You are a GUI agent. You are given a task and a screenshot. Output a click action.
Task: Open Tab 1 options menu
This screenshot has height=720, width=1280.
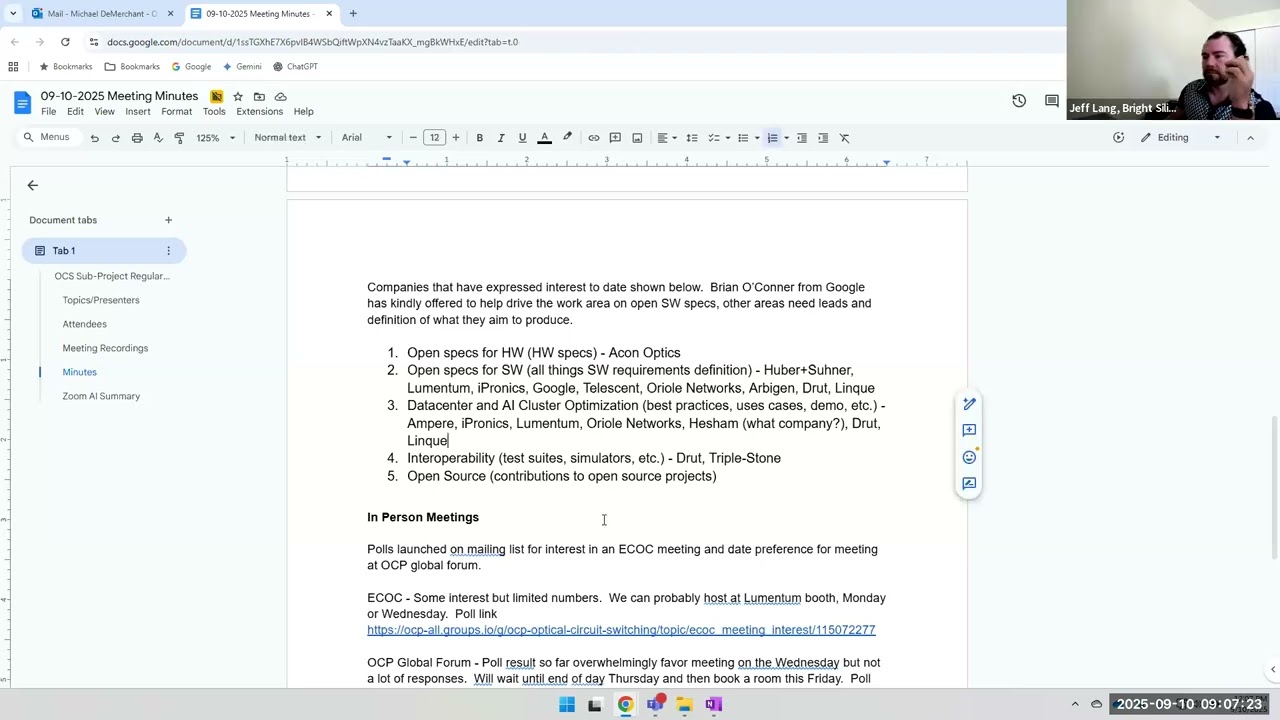click(168, 251)
